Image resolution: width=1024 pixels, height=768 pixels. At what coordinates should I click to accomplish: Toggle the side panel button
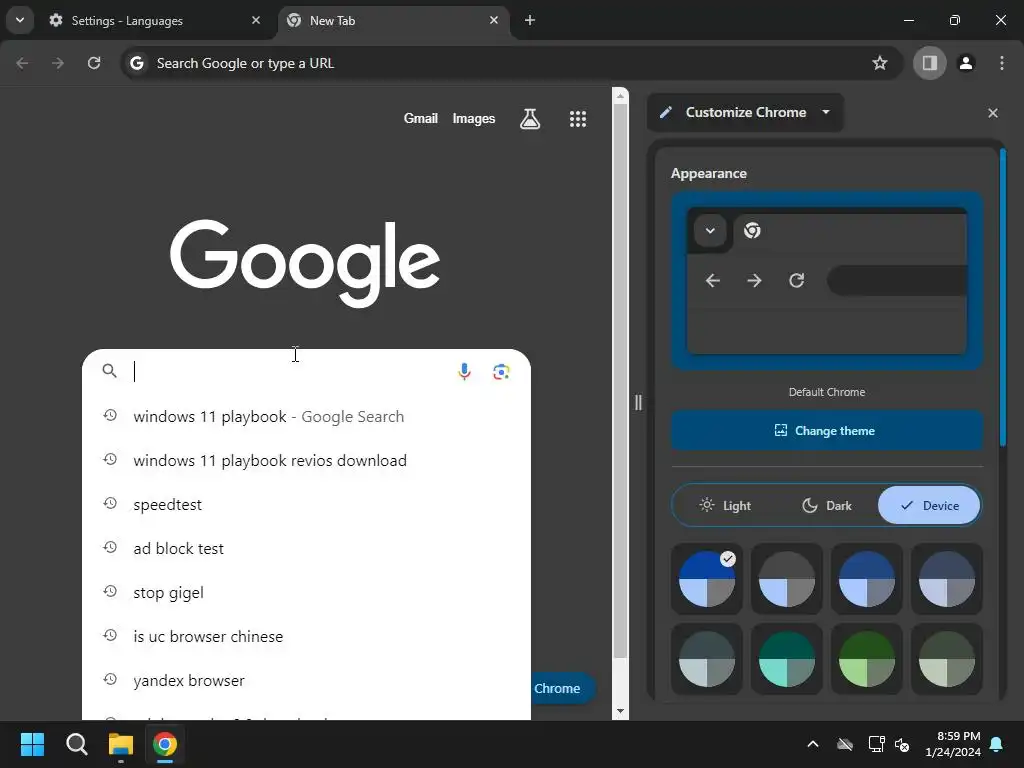pos(929,63)
